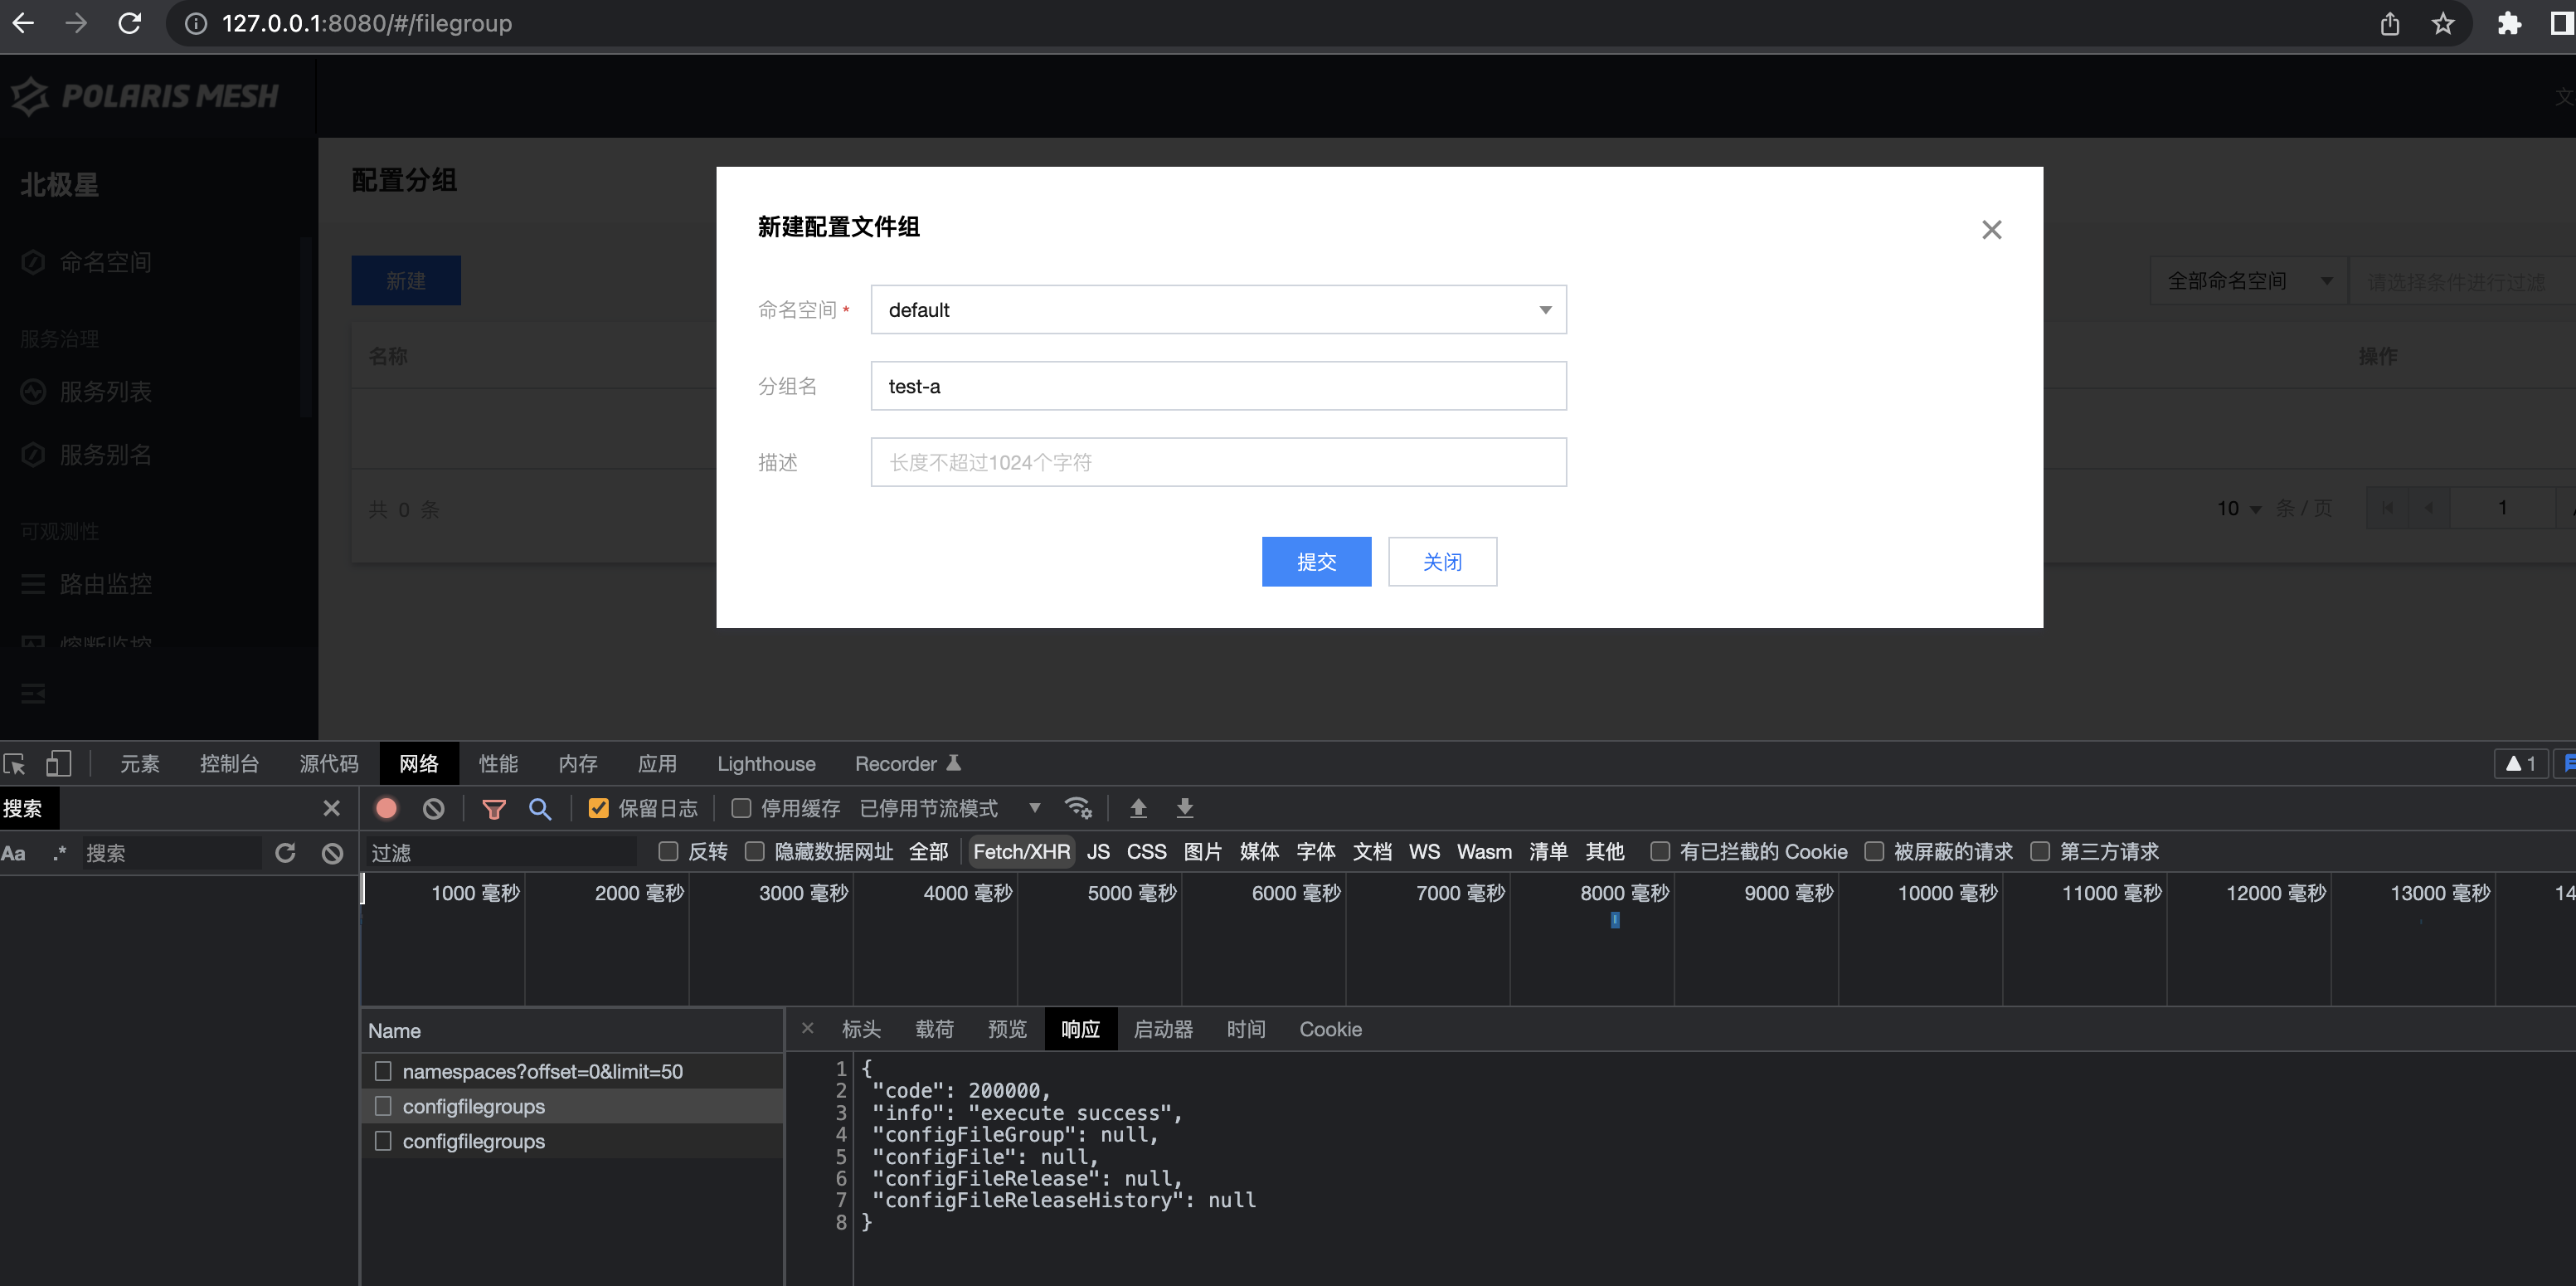Open site info icon in address bar
The height and width of the screenshot is (1286, 2576).
[196, 23]
